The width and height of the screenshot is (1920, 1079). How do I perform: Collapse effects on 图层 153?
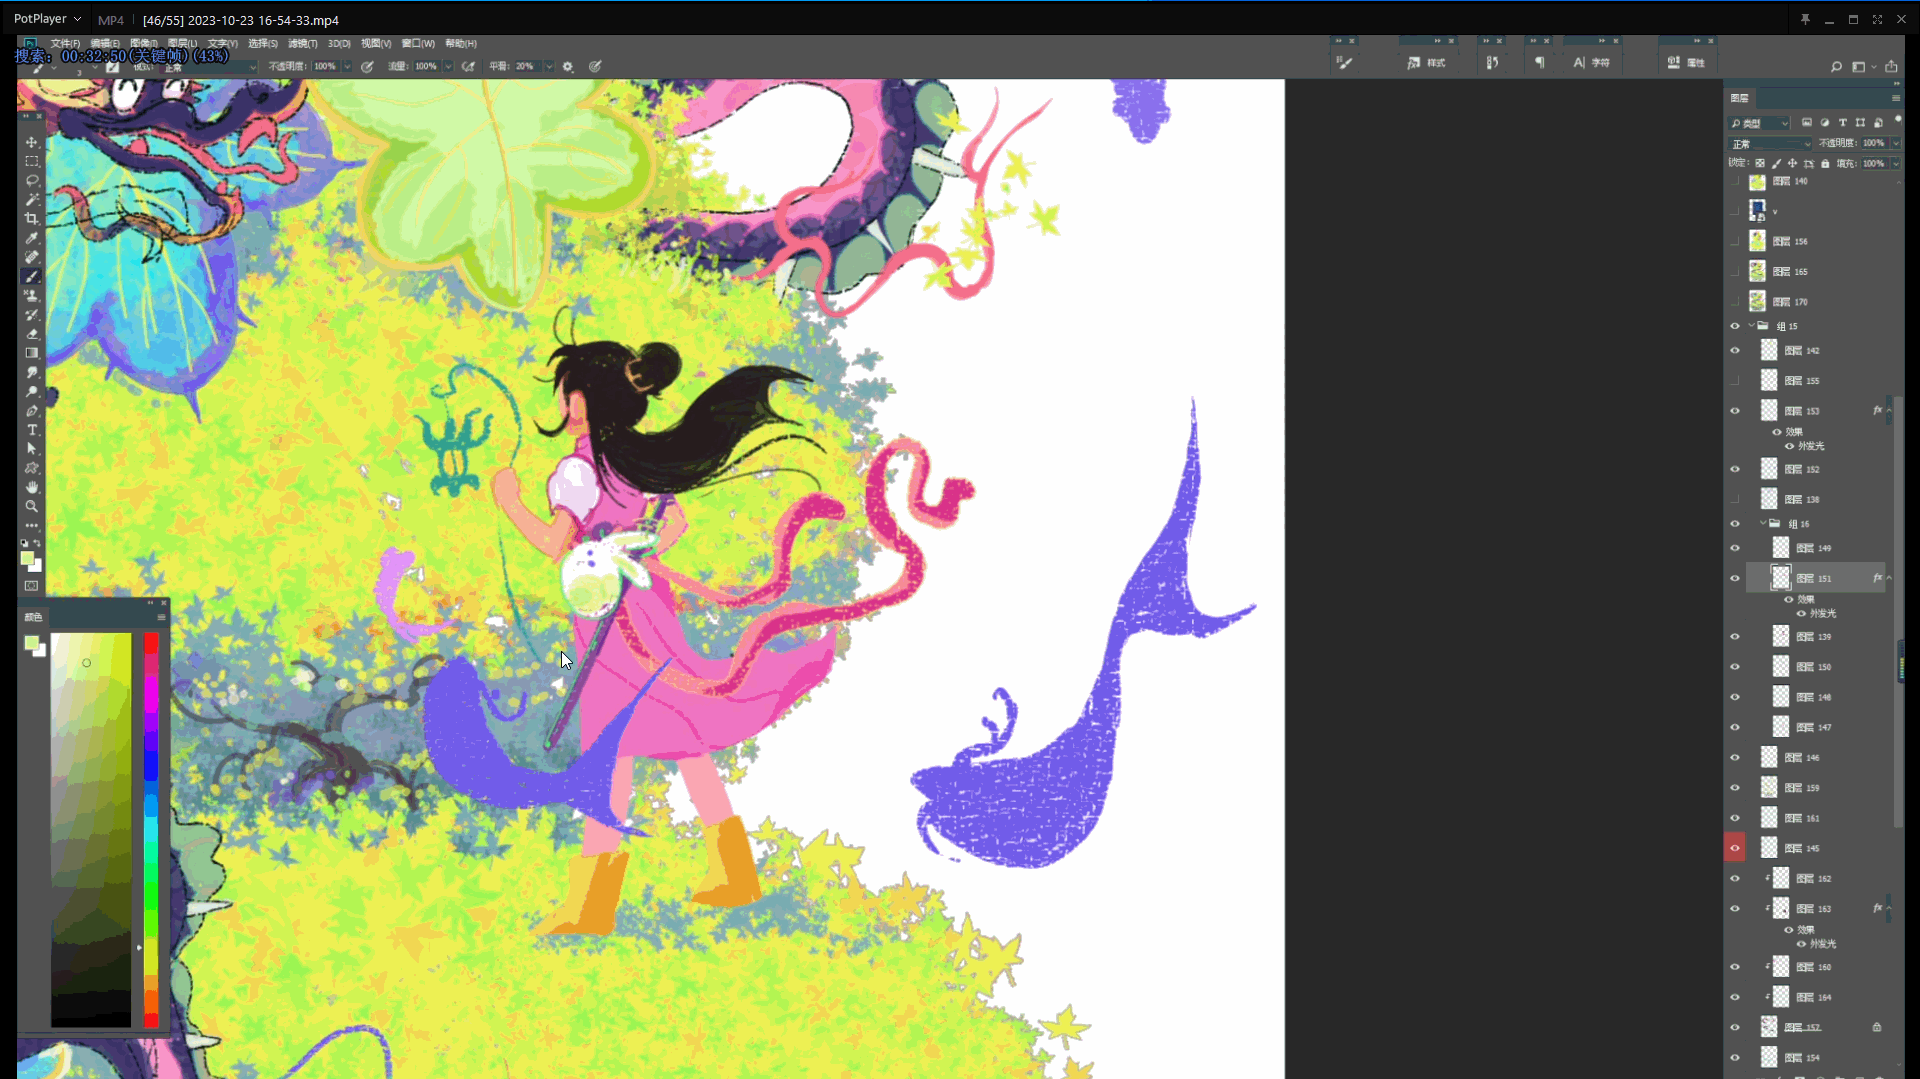point(1888,411)
